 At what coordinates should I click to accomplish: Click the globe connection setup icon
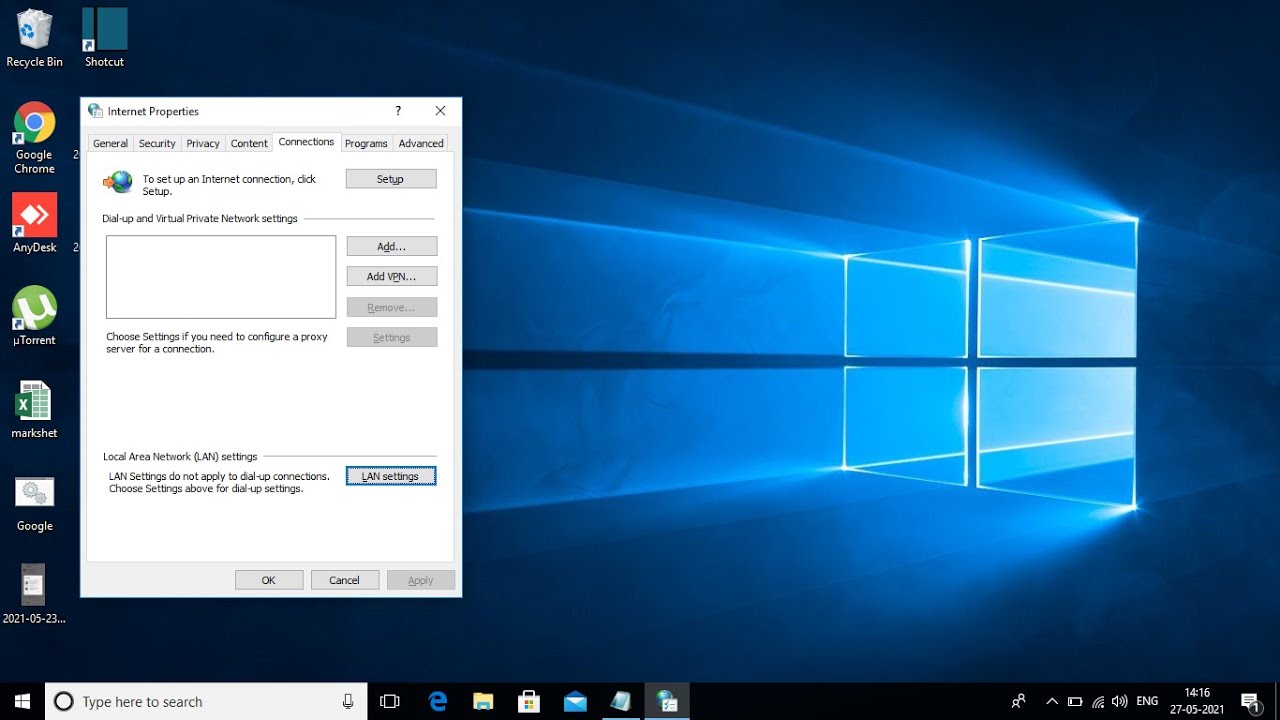click(x=118, y=182)
